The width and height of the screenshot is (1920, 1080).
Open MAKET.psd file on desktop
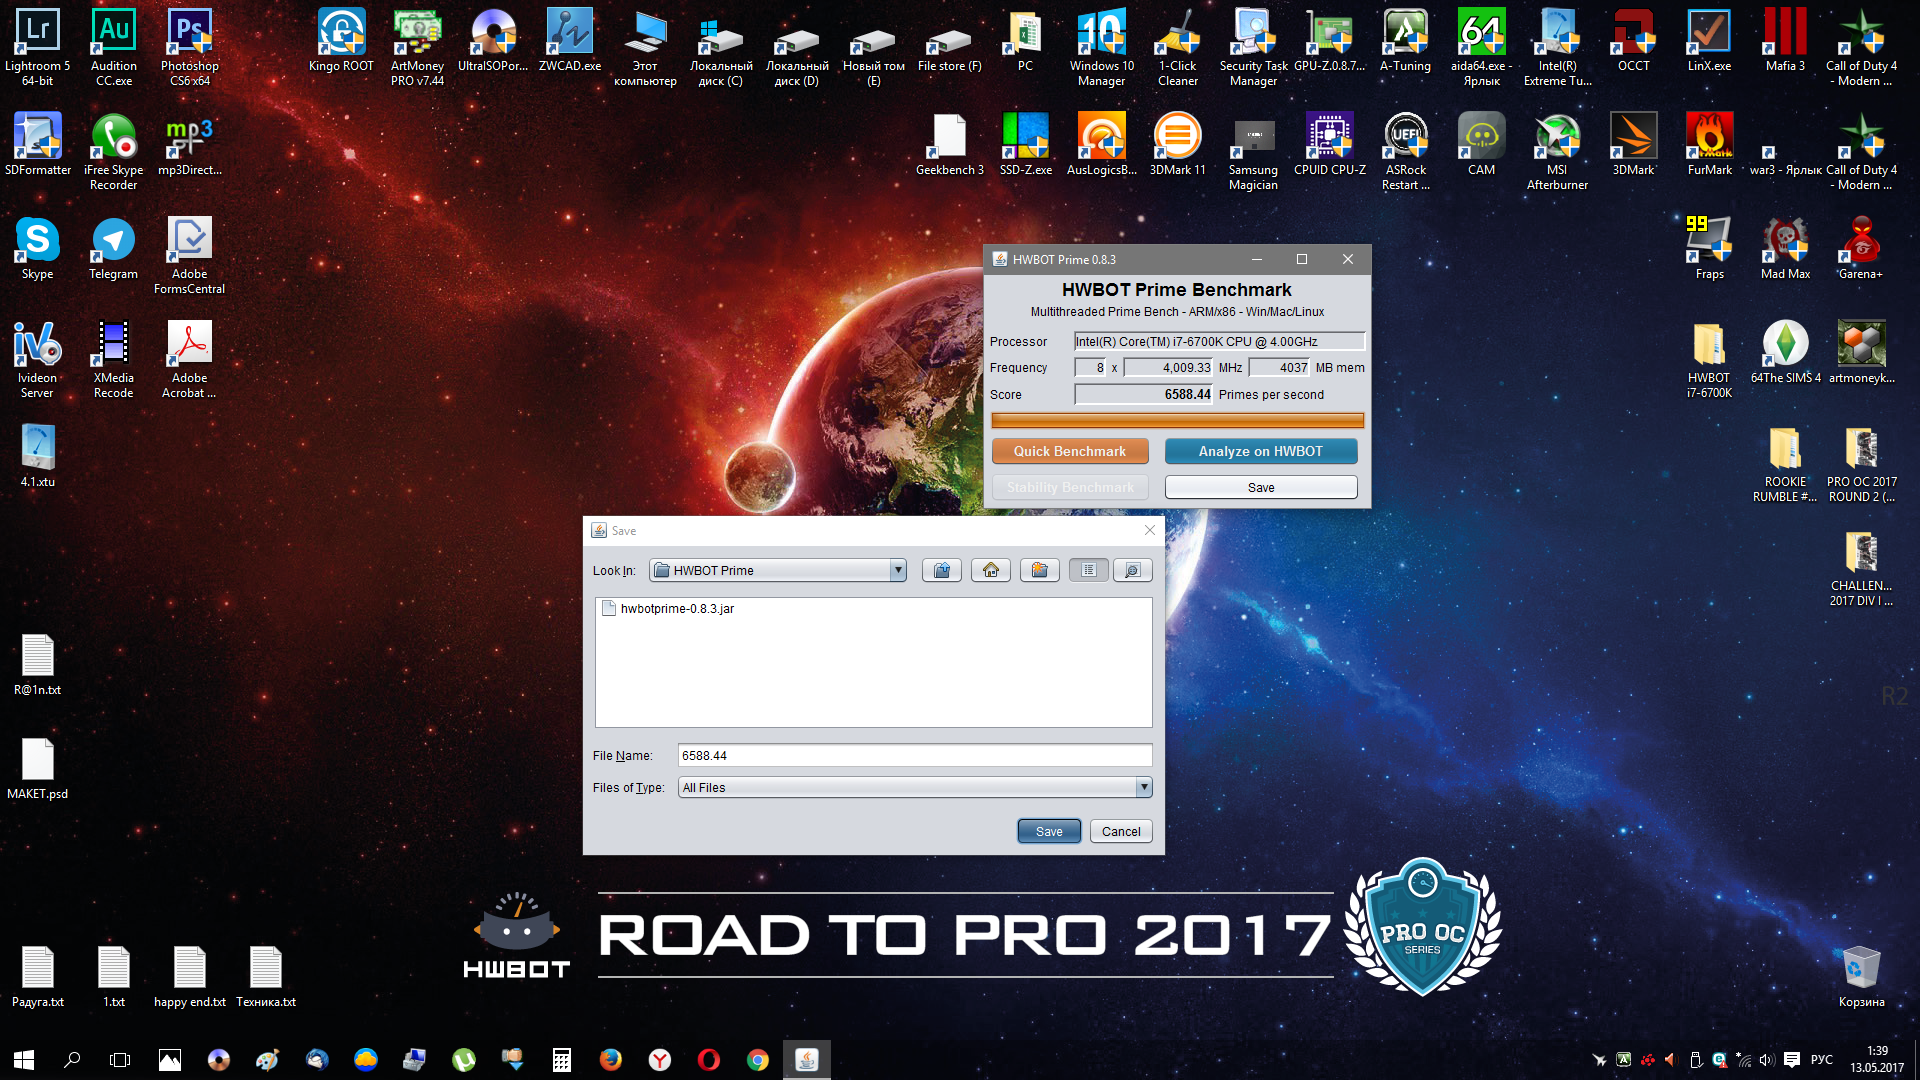tap(38, 768)
